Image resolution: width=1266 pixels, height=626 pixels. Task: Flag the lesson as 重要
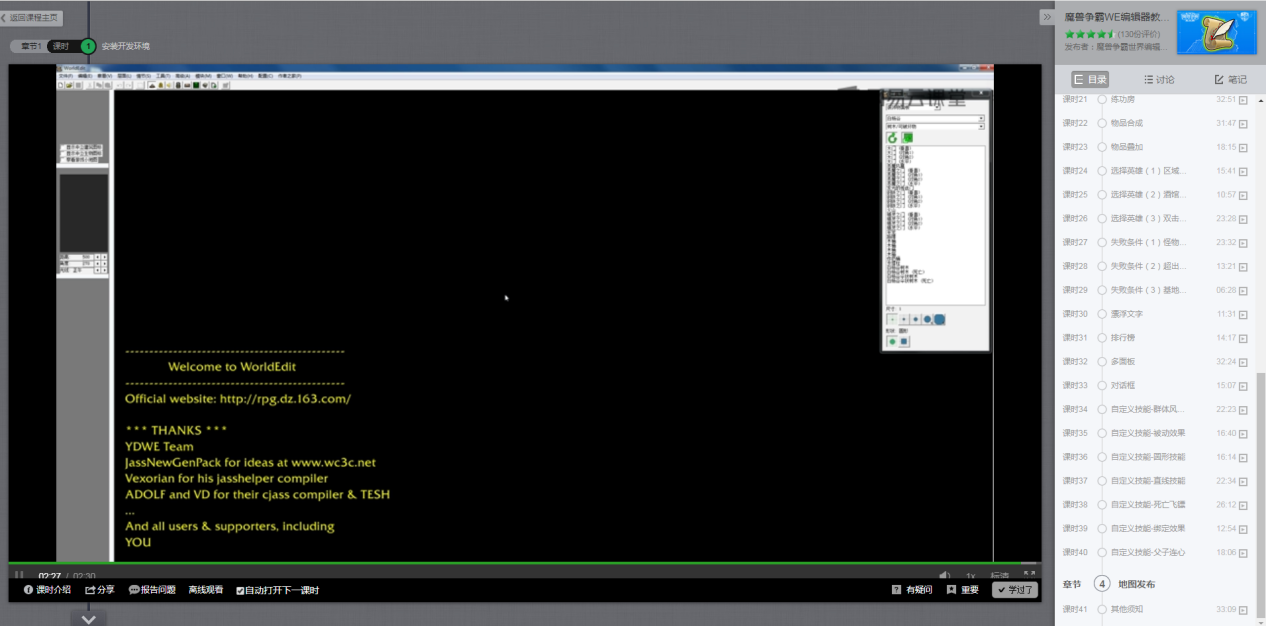point(962,590)
